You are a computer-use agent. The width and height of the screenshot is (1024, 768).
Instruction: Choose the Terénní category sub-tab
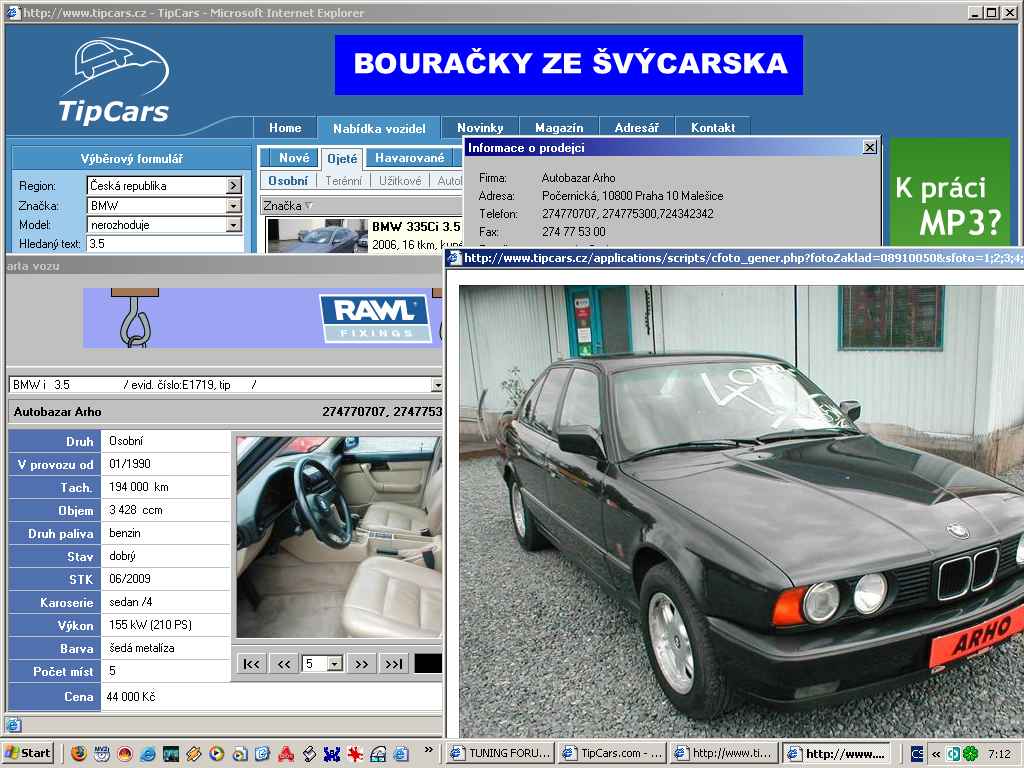click(x=344, y=181)
